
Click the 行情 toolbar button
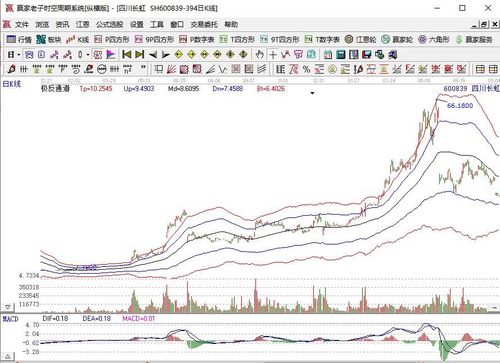[x=19, y=39]
